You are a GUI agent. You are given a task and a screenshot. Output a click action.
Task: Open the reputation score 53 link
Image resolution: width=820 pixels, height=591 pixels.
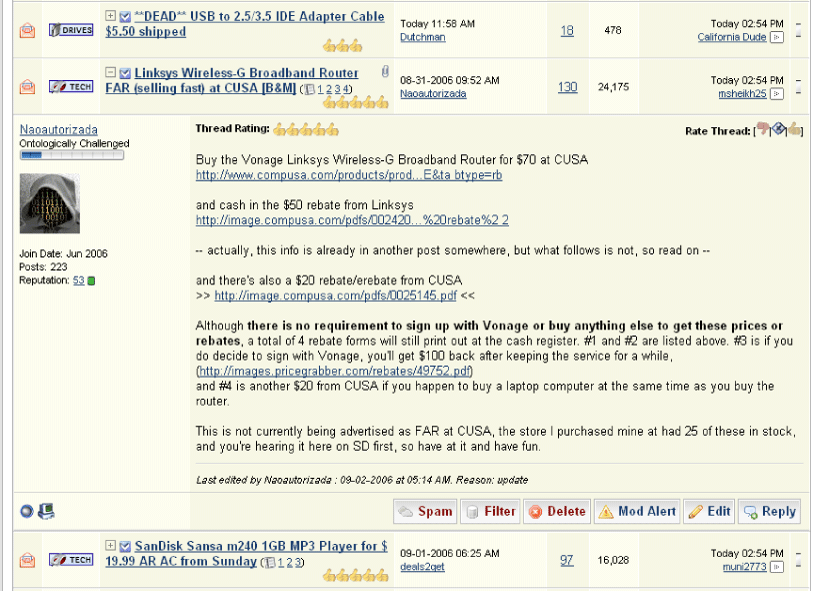pyautogui.click(x=78, y=281)
